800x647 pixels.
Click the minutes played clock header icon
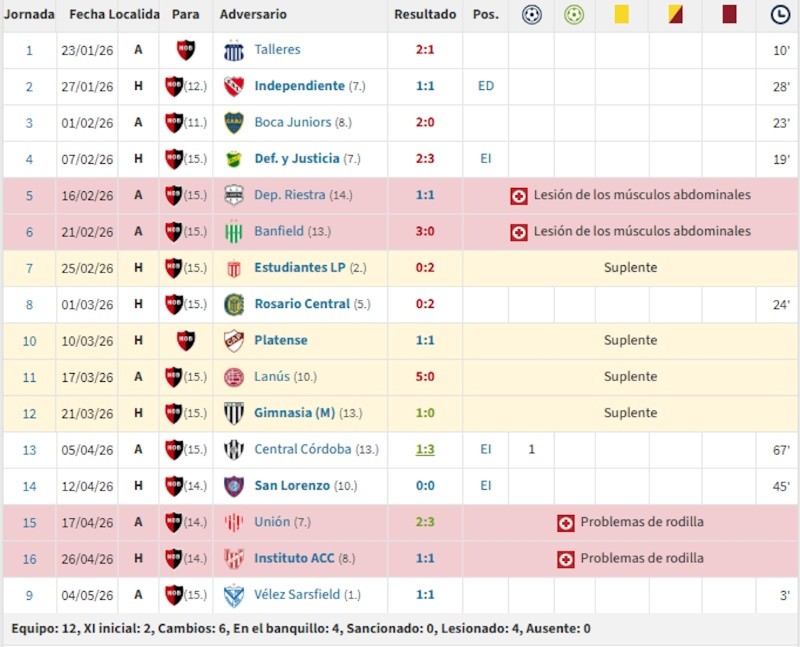point(780,14)
